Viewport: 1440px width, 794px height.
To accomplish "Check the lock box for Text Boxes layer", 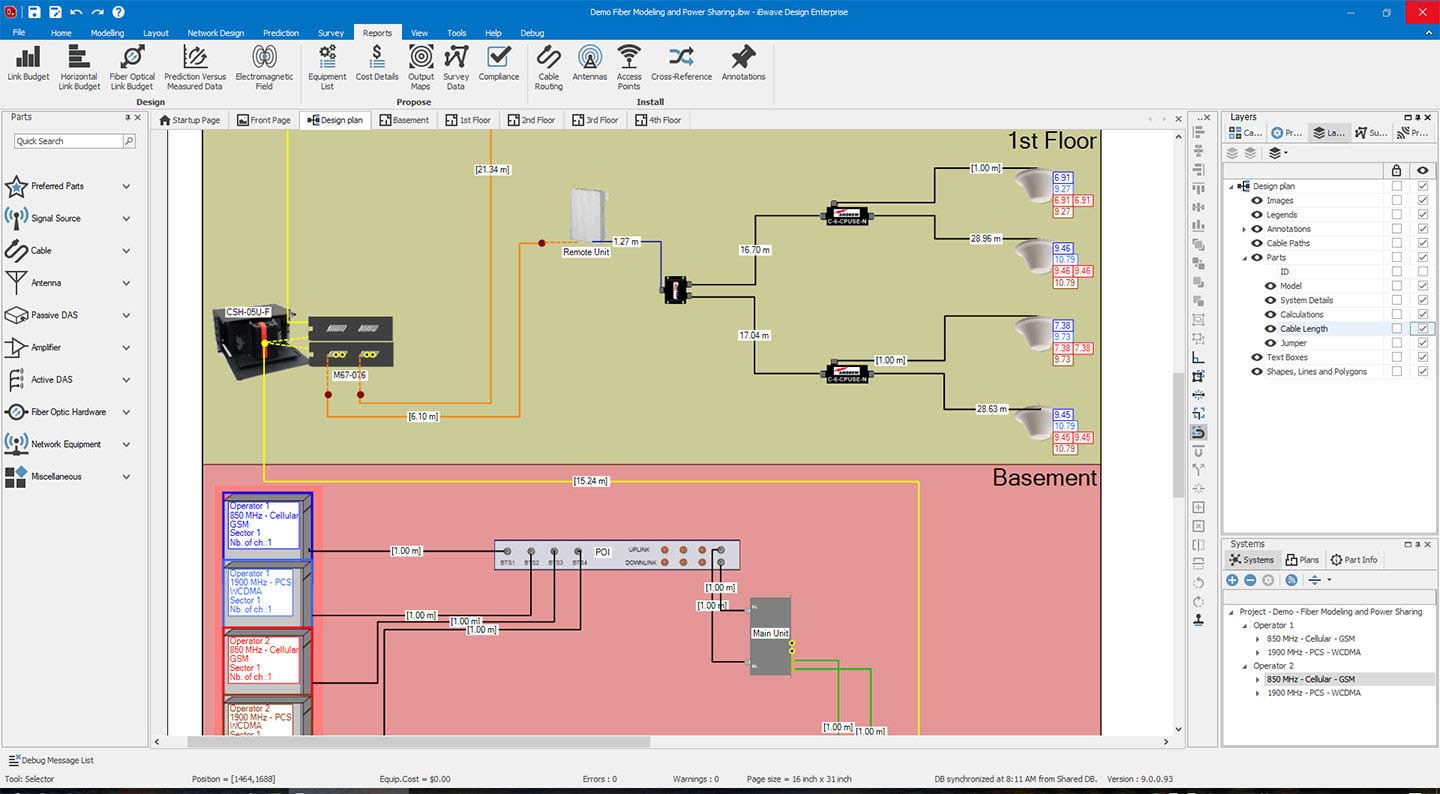I will point(1397,357).
